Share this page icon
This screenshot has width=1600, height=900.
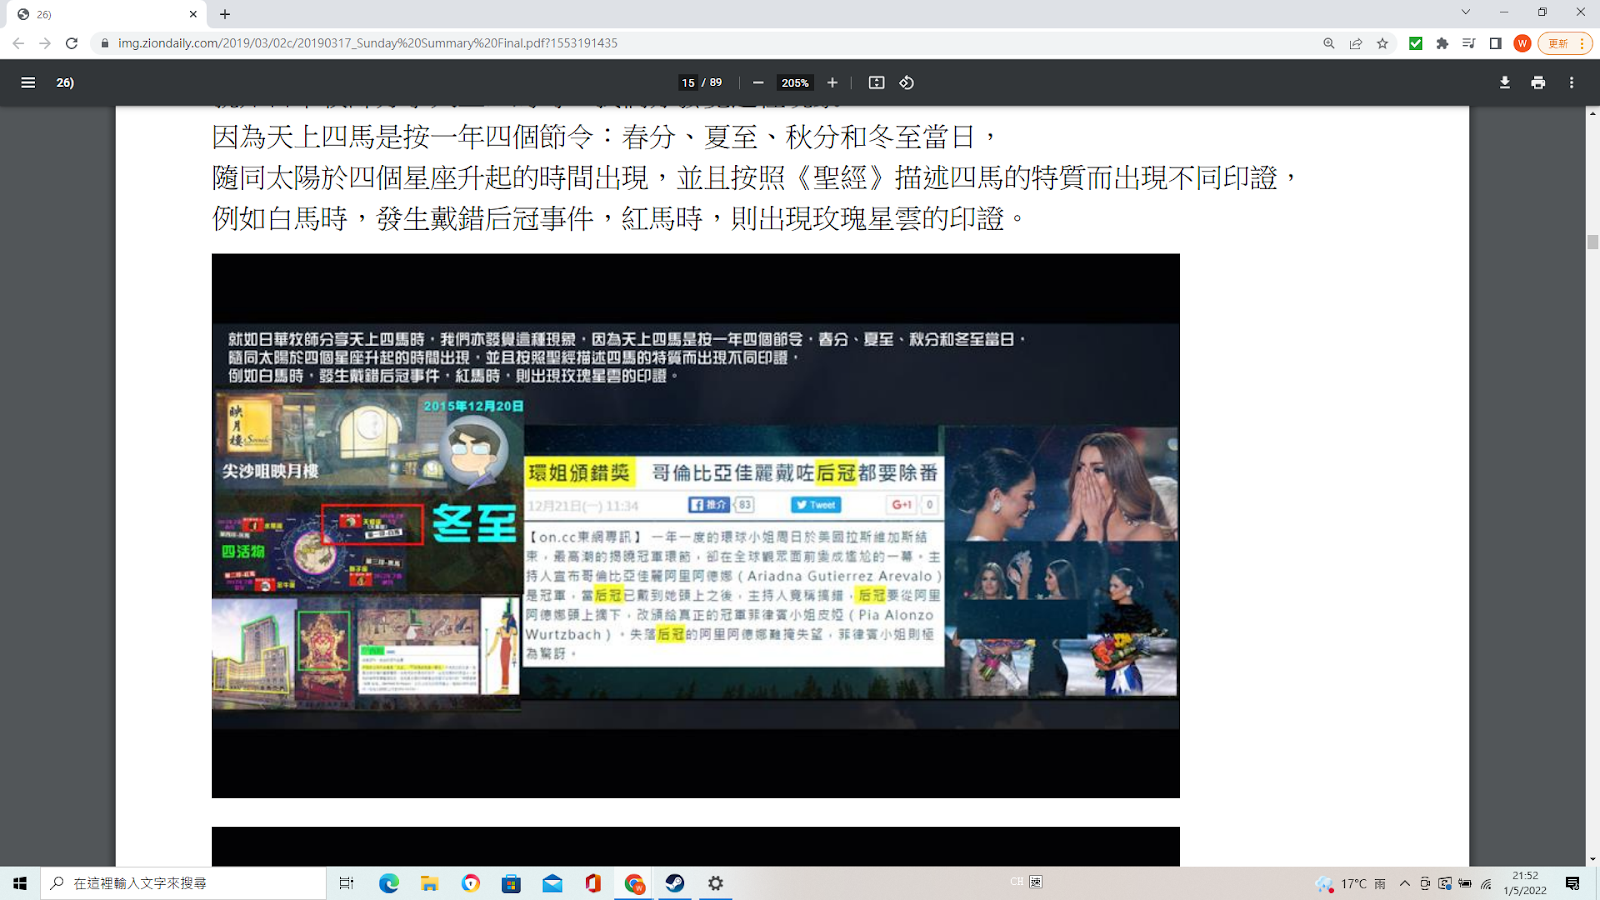(x=1356, y=43)
